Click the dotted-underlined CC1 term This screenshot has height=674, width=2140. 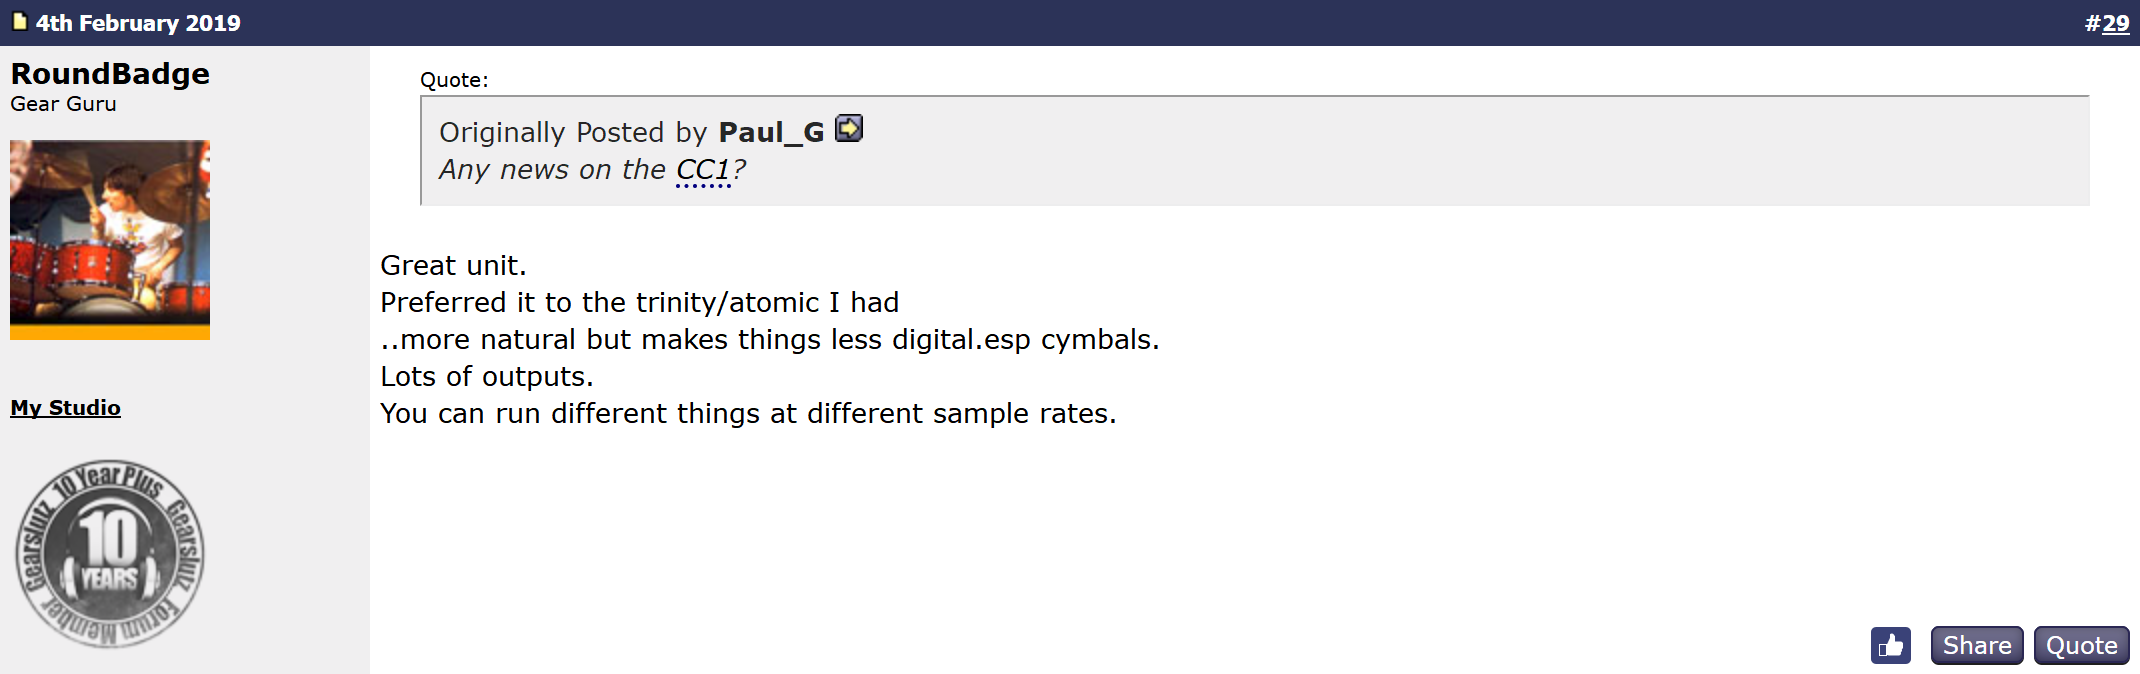tap(703, 170)
